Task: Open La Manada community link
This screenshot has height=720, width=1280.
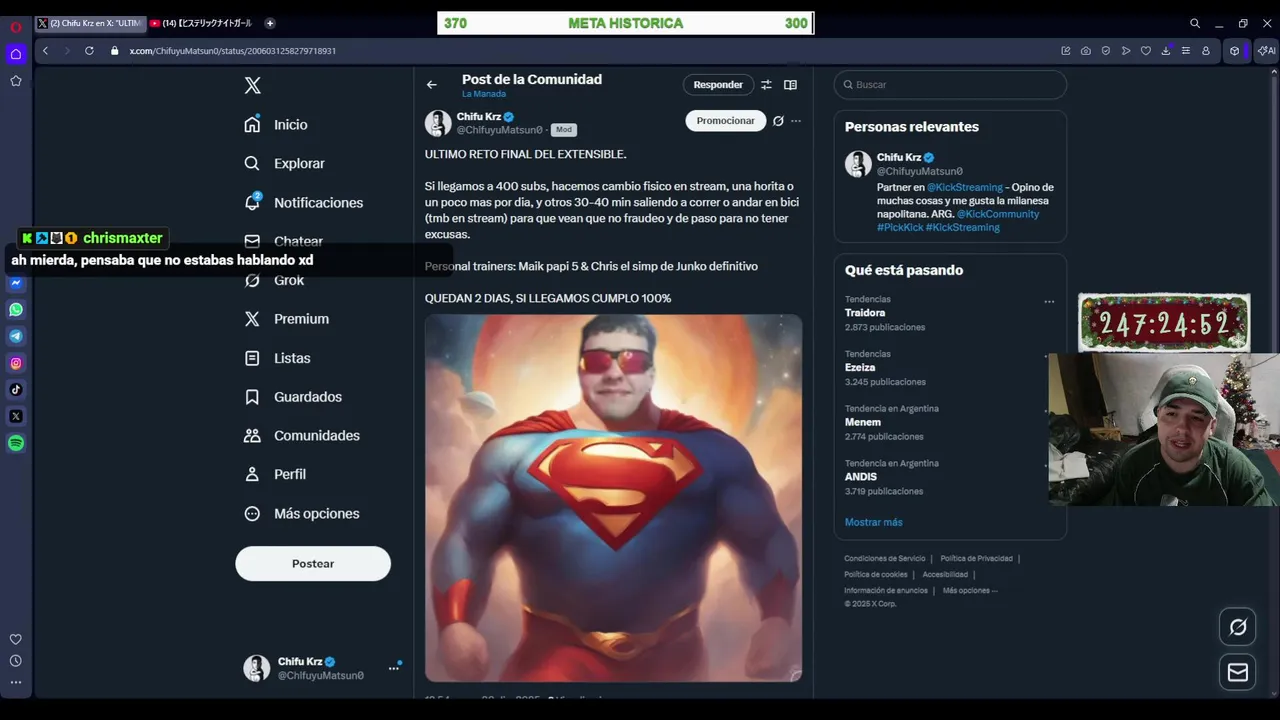Action: [x=484, y=94]
